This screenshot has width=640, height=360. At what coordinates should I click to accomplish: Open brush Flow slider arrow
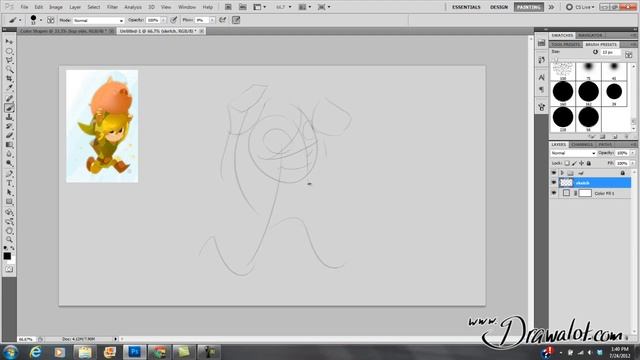[x=212, y=20]
